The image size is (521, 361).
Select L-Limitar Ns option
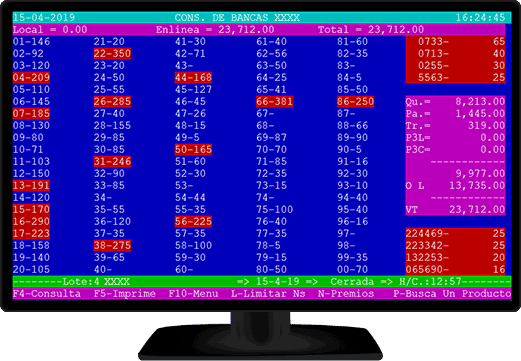pyautogui.click(x=268, y=294)
